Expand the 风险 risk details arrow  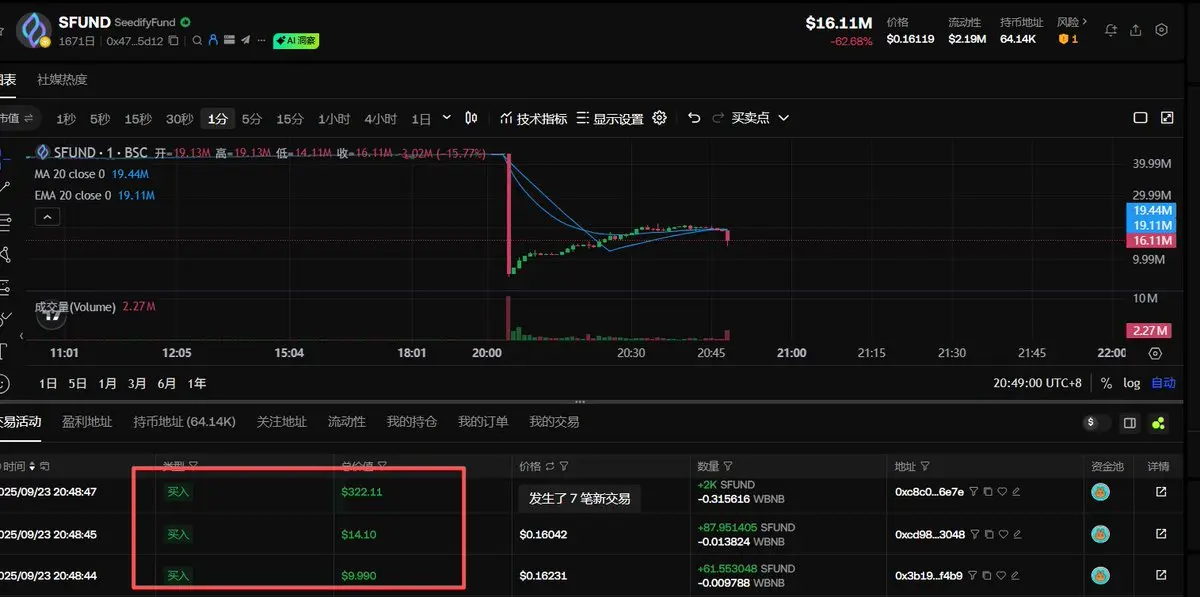click(1085, 22)
